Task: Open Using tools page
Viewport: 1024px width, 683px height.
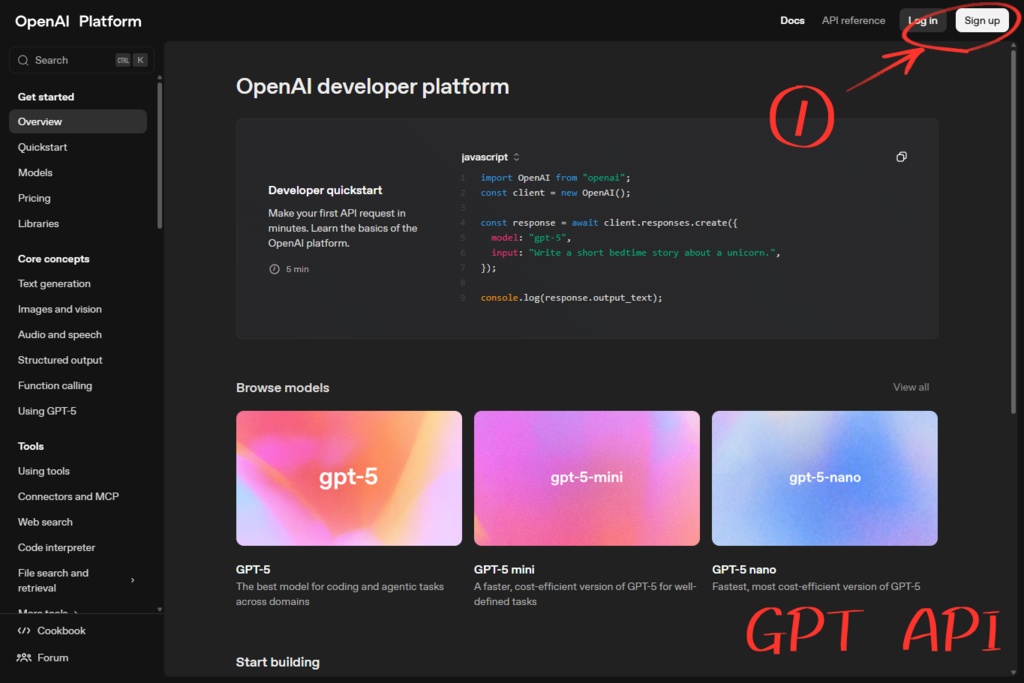Action: [44, 471]
